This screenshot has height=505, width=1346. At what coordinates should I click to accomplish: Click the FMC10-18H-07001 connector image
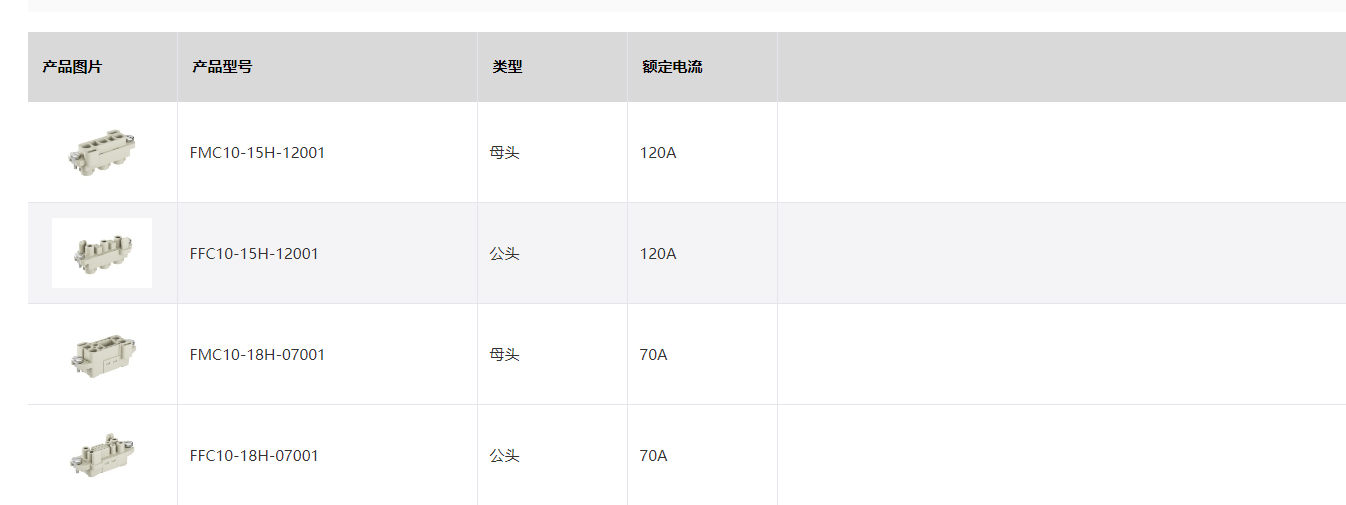[x=102, y=354]
